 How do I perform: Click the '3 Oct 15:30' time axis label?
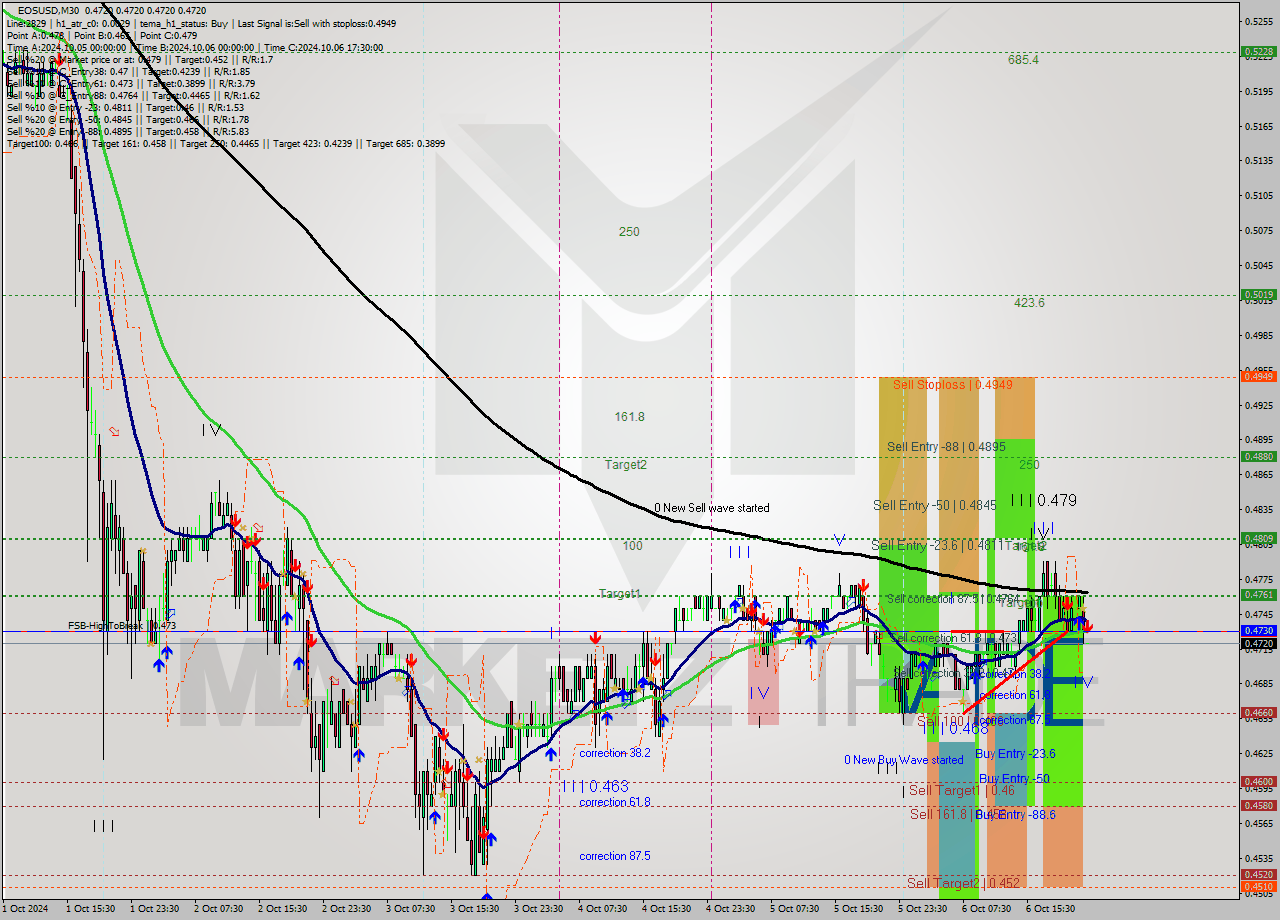point(474,909)
